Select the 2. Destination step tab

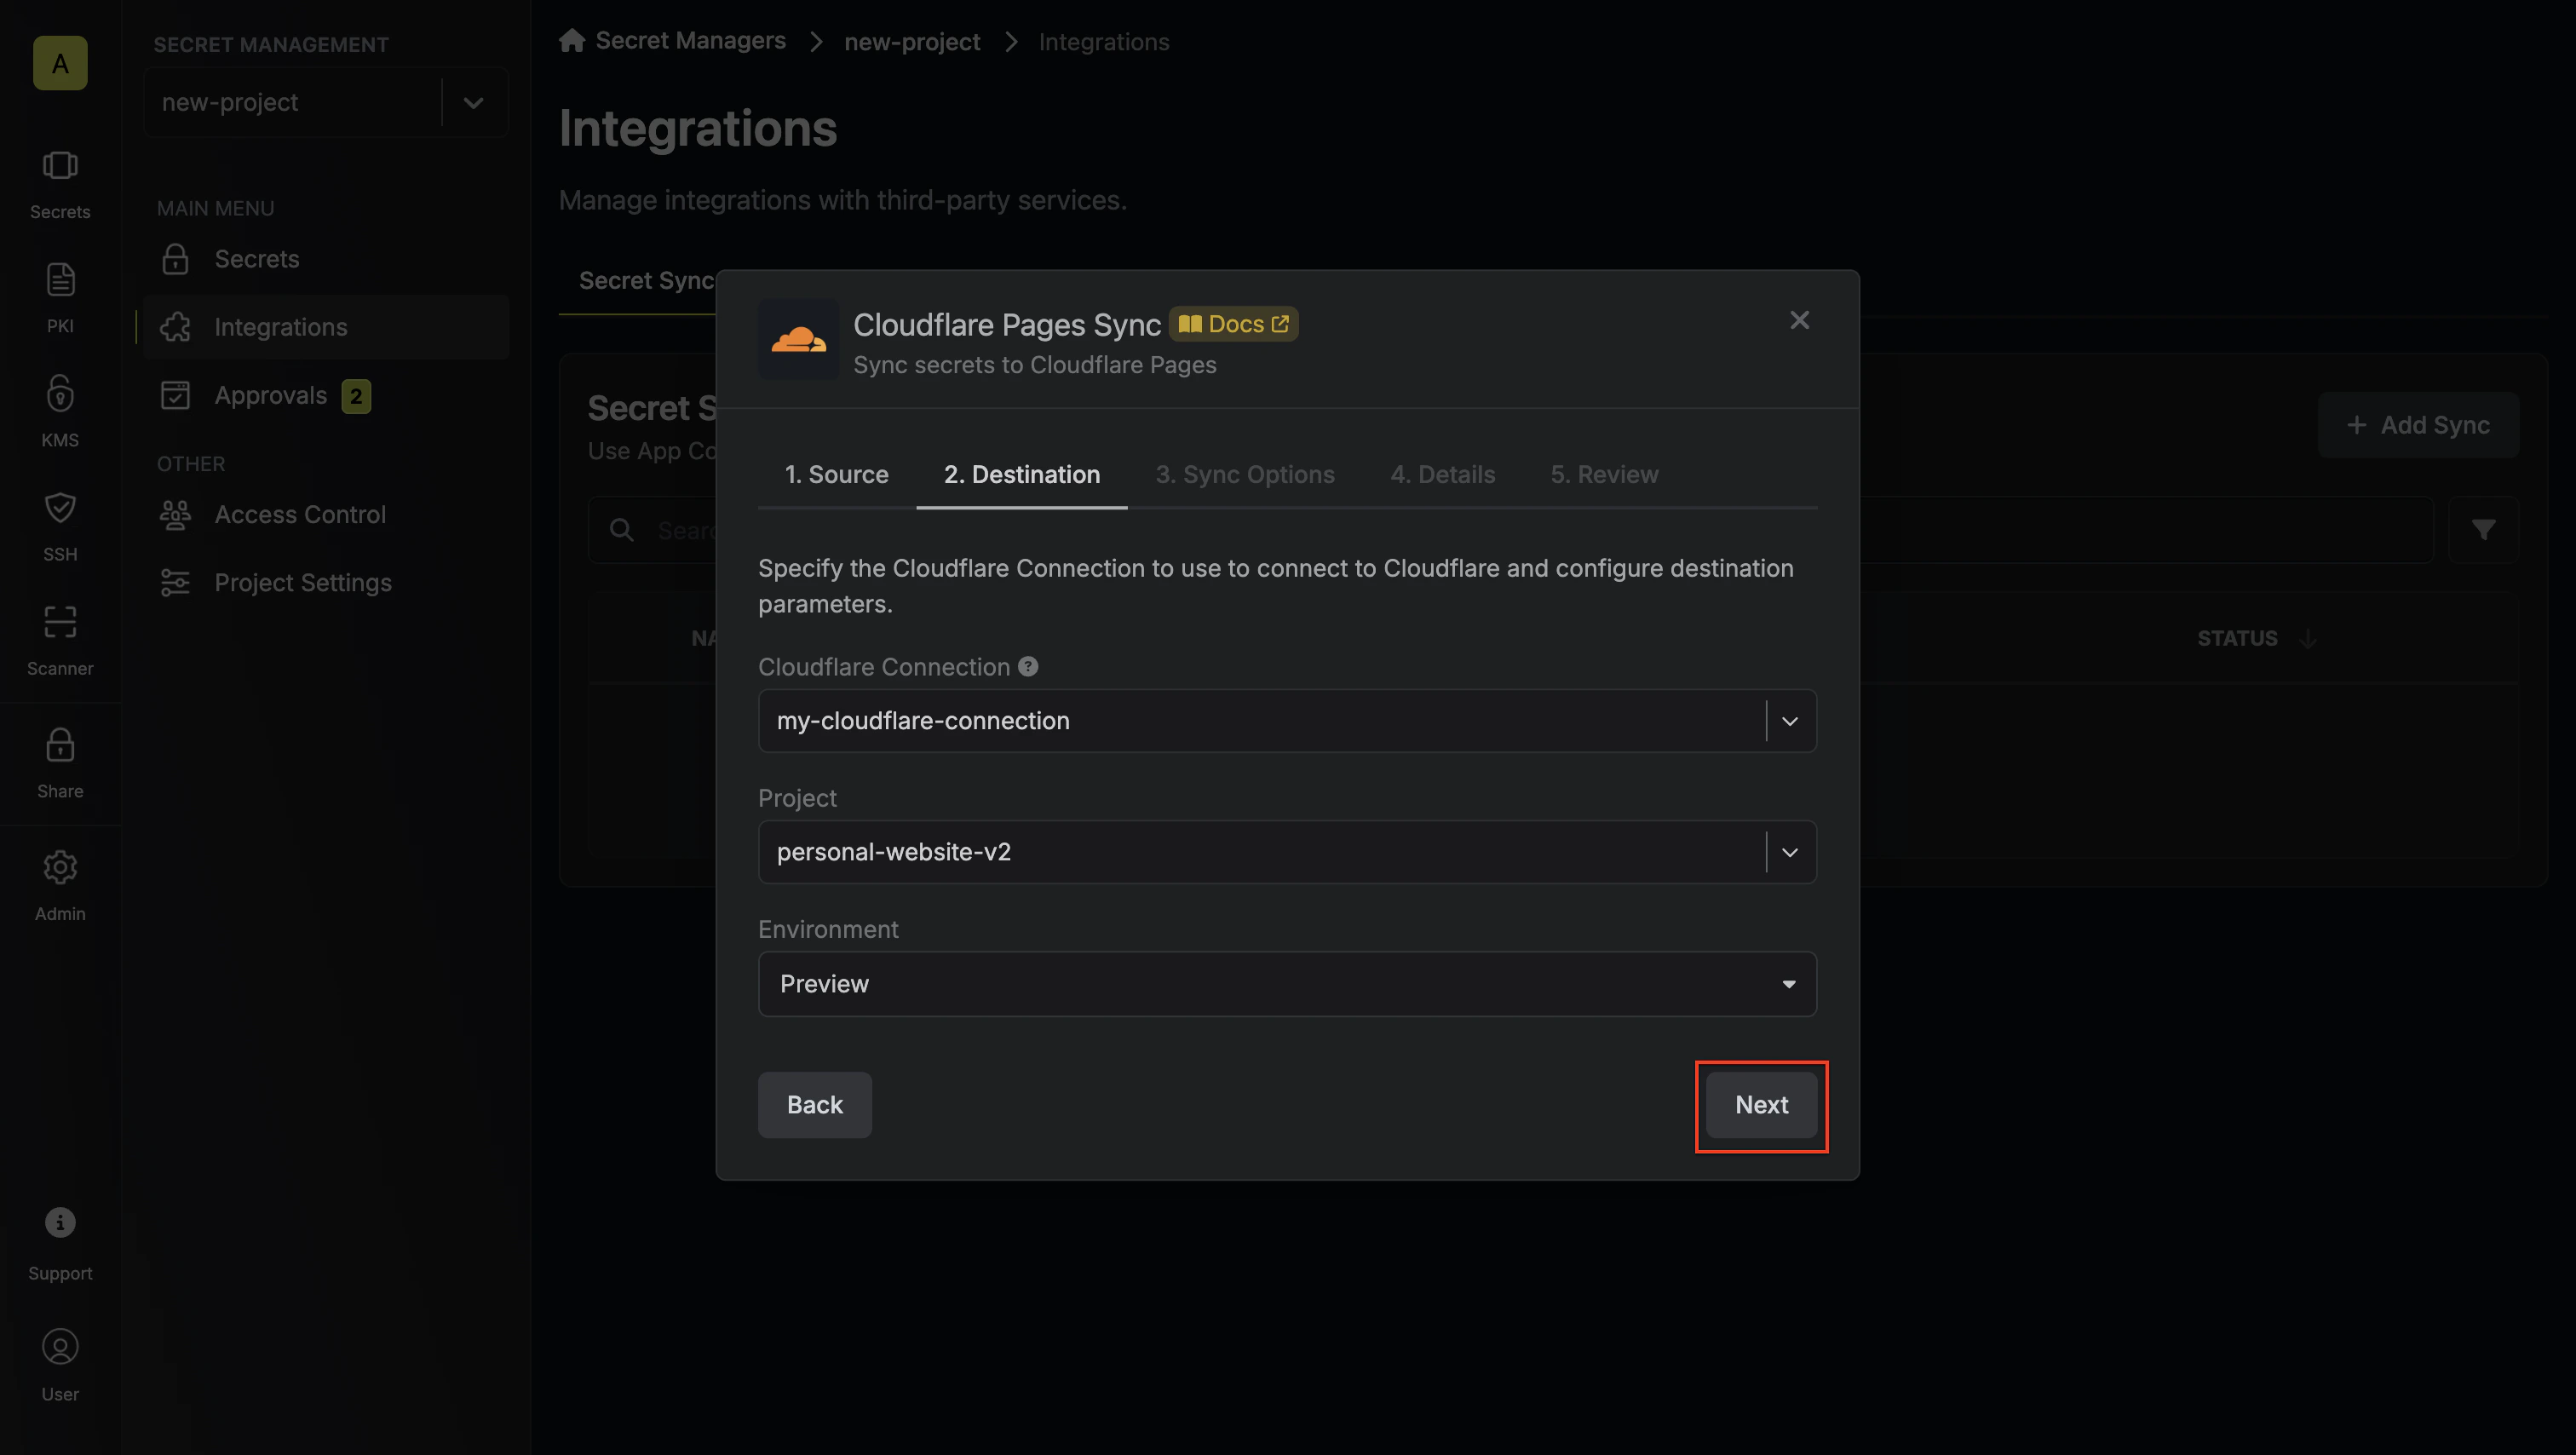point(1021,474)
